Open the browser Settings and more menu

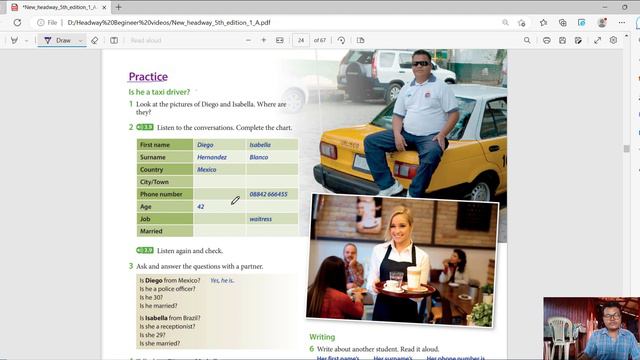tap(622, 23)
